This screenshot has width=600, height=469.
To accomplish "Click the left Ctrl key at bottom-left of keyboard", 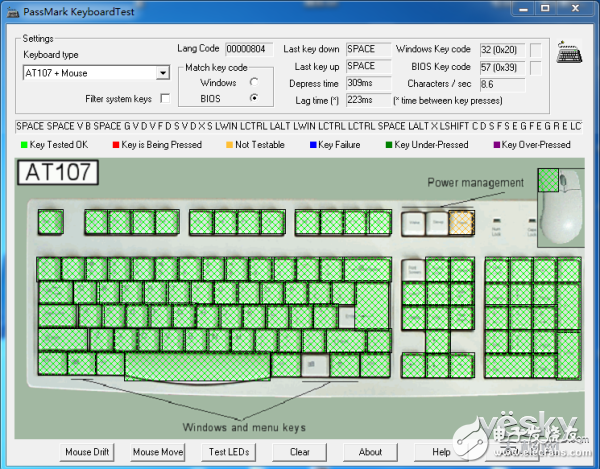I will [x=52, y=363].
